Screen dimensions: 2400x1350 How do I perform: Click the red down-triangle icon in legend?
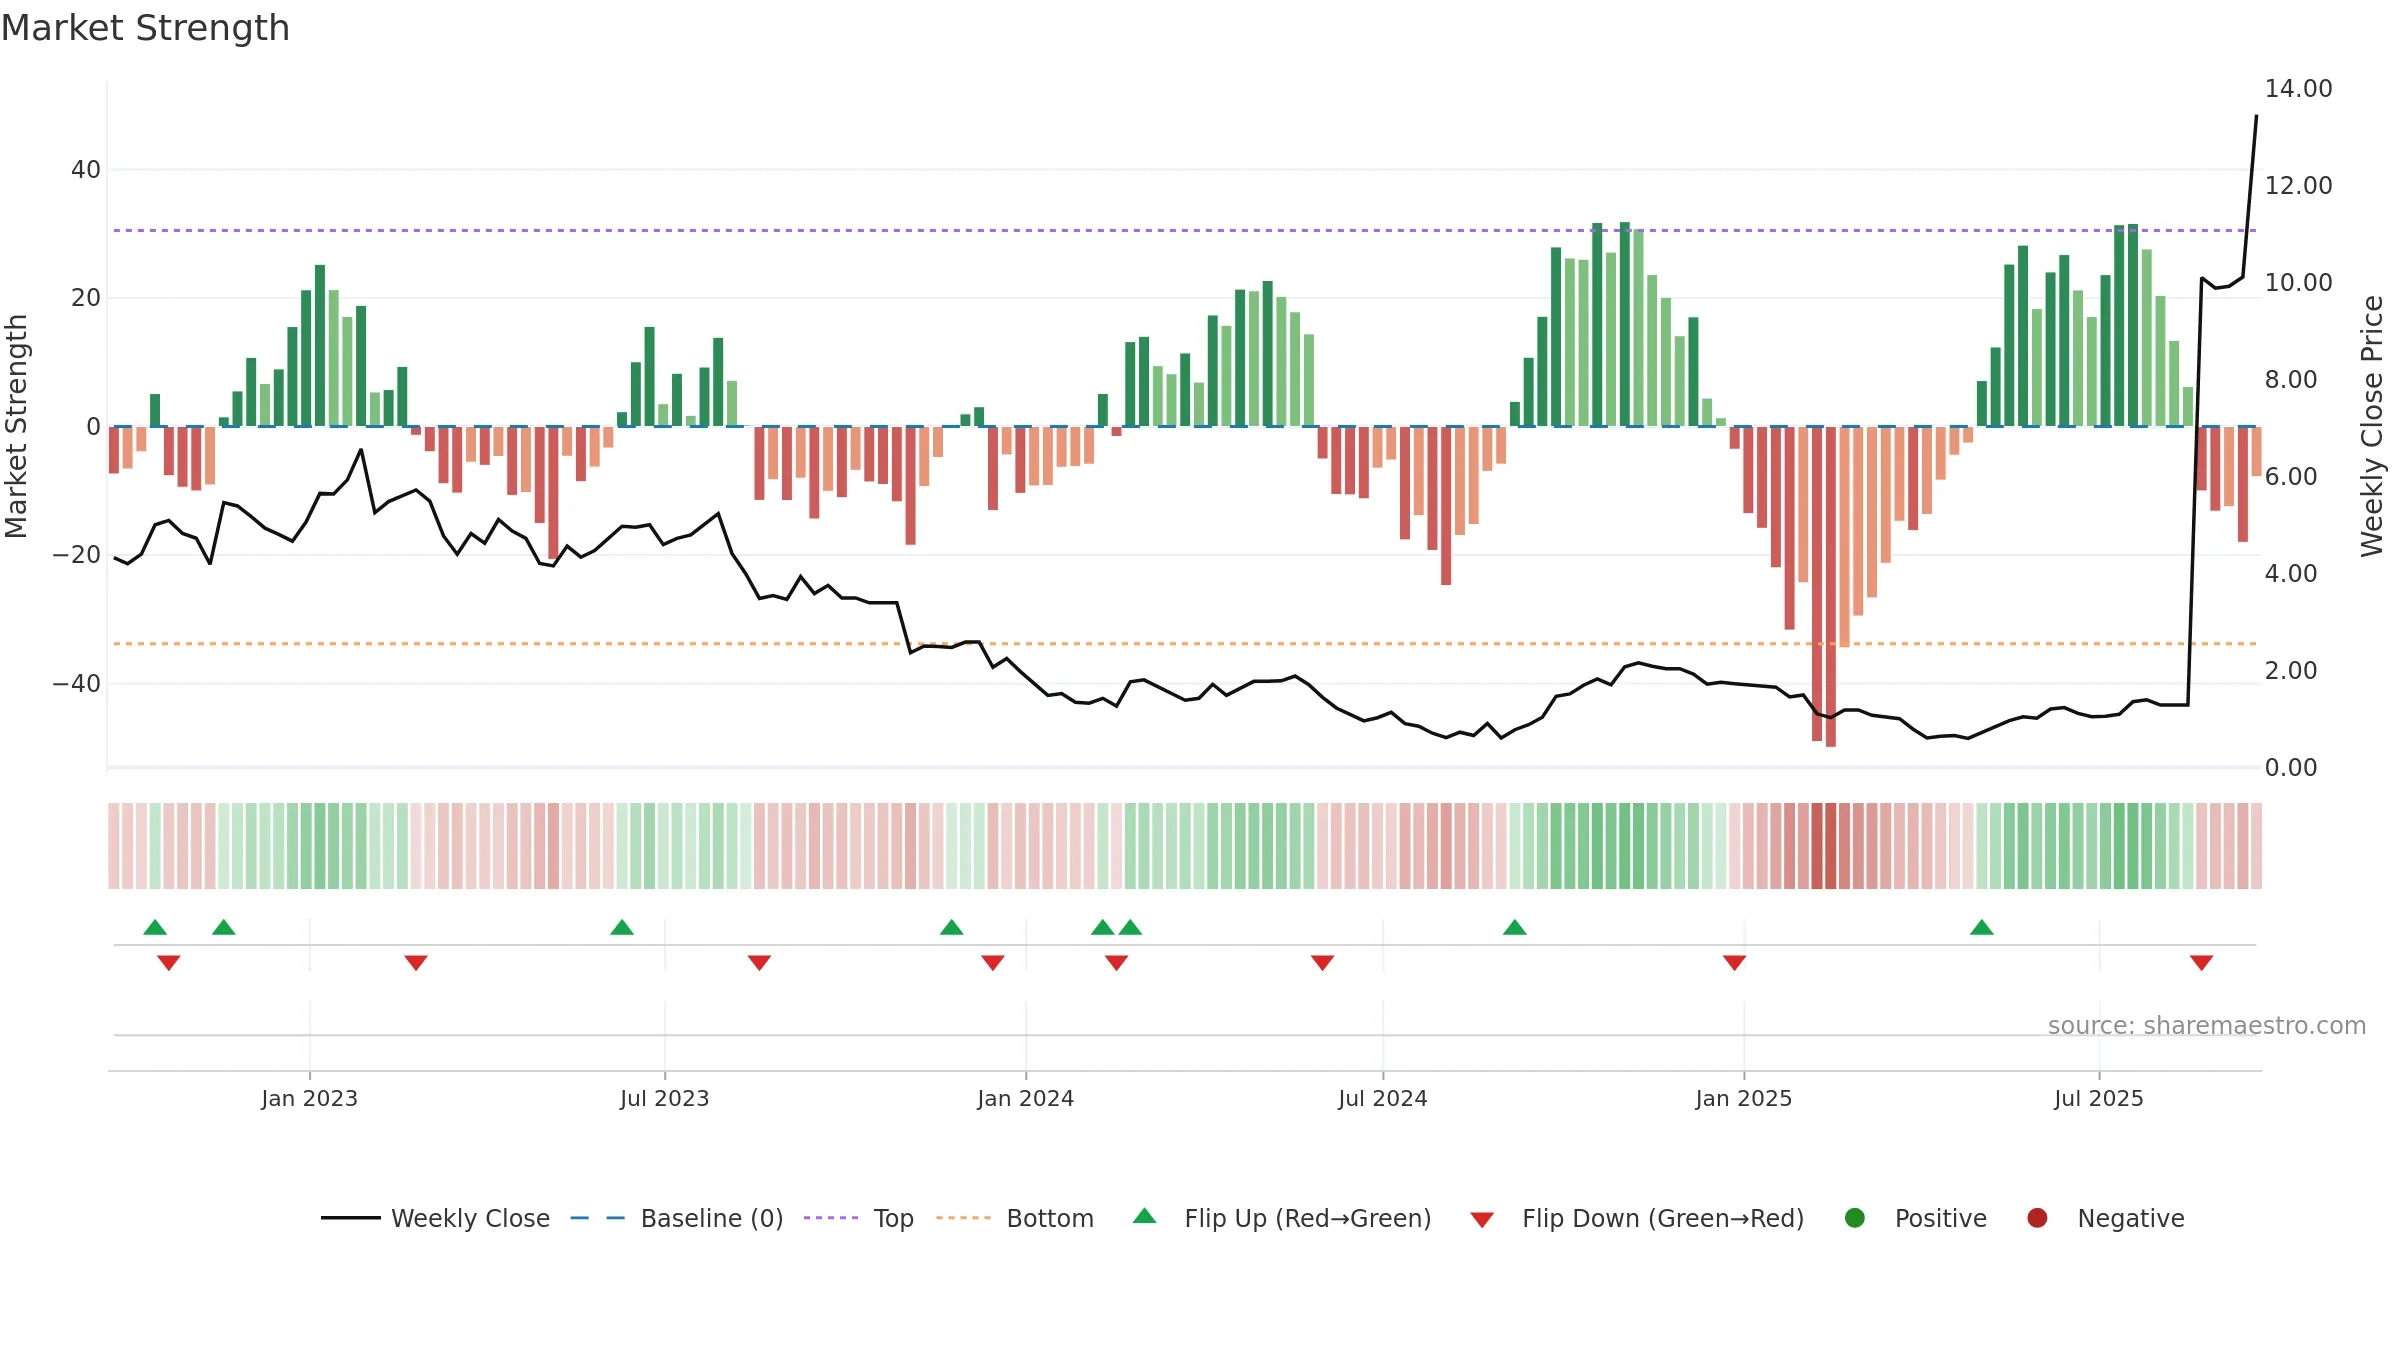(x=1482, y=1220)
